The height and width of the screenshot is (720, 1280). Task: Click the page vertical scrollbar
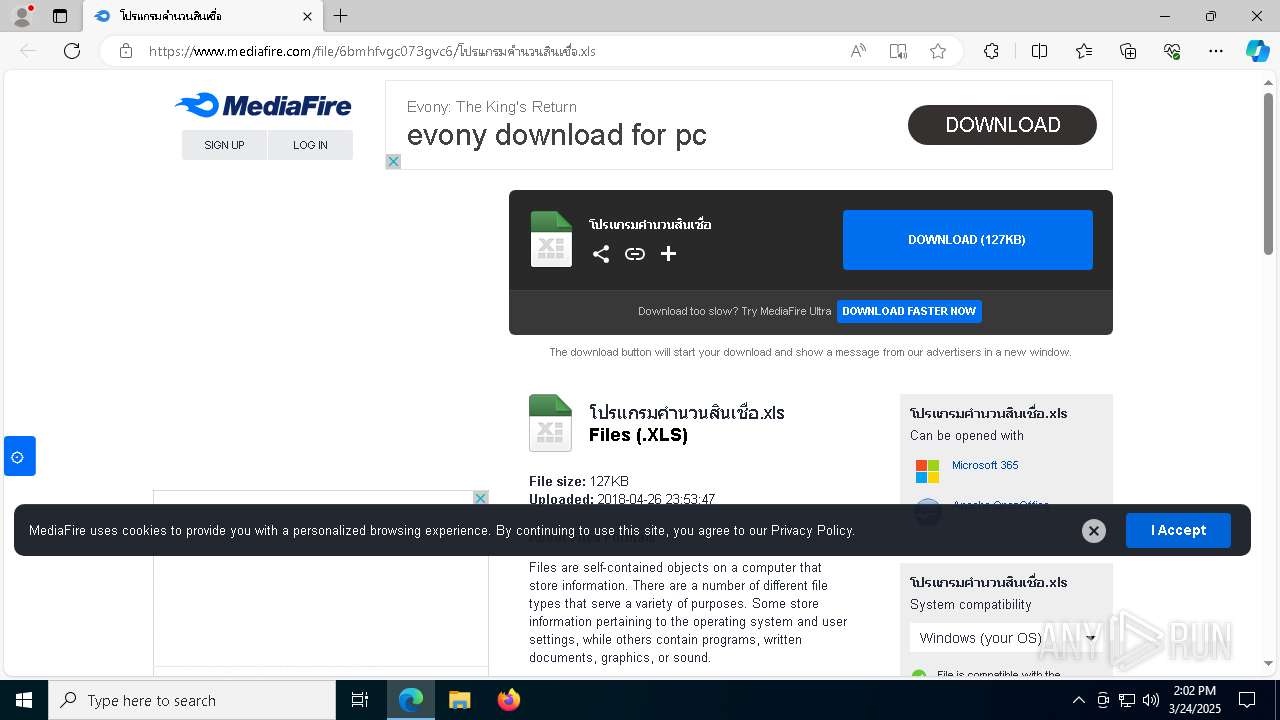point(1268,175)
